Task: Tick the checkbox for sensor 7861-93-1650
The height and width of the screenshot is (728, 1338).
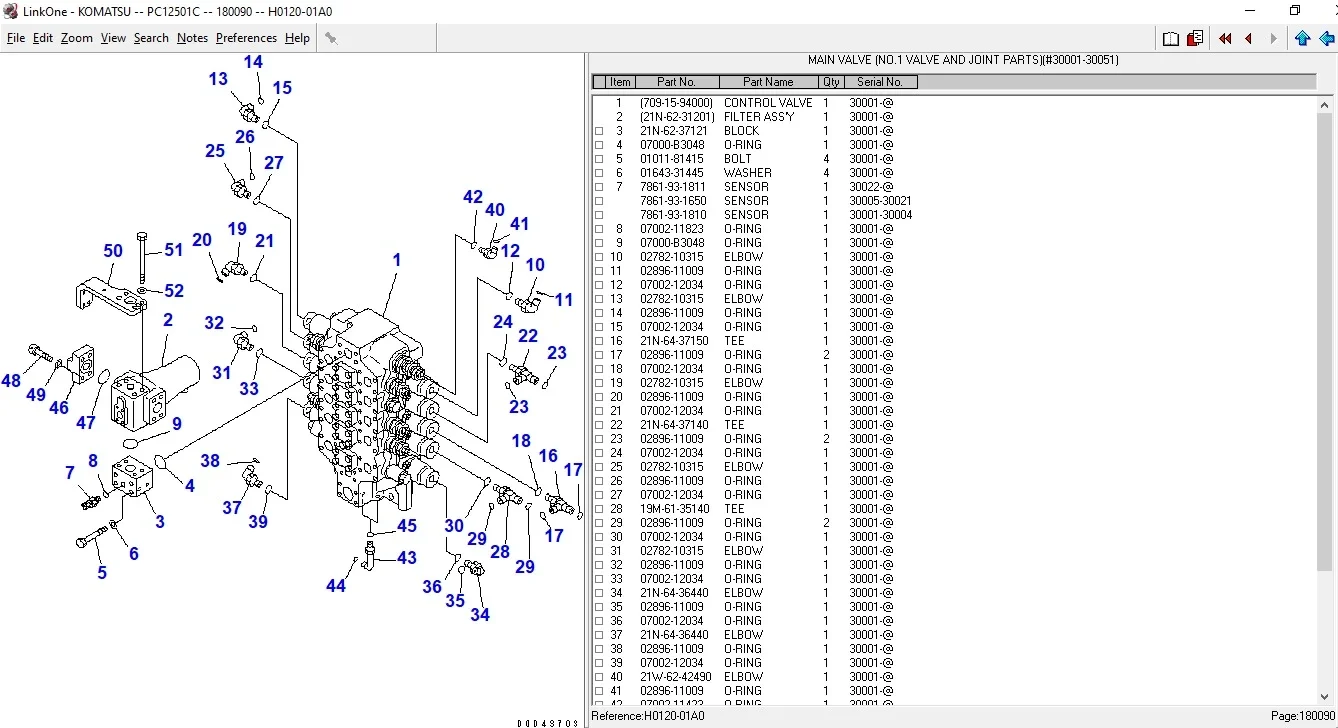Action: click(x=600, y=201)
